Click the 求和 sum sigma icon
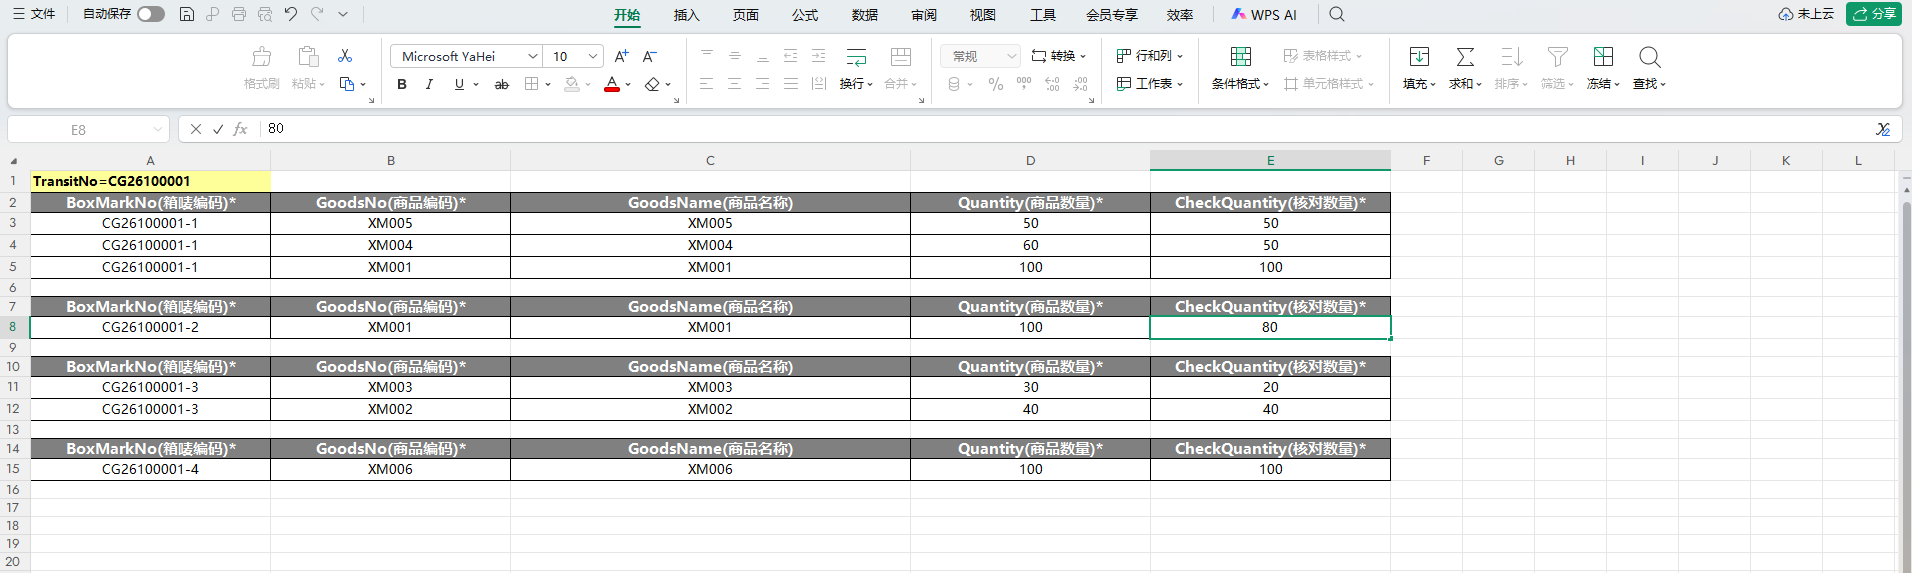 pos(1465,57)
